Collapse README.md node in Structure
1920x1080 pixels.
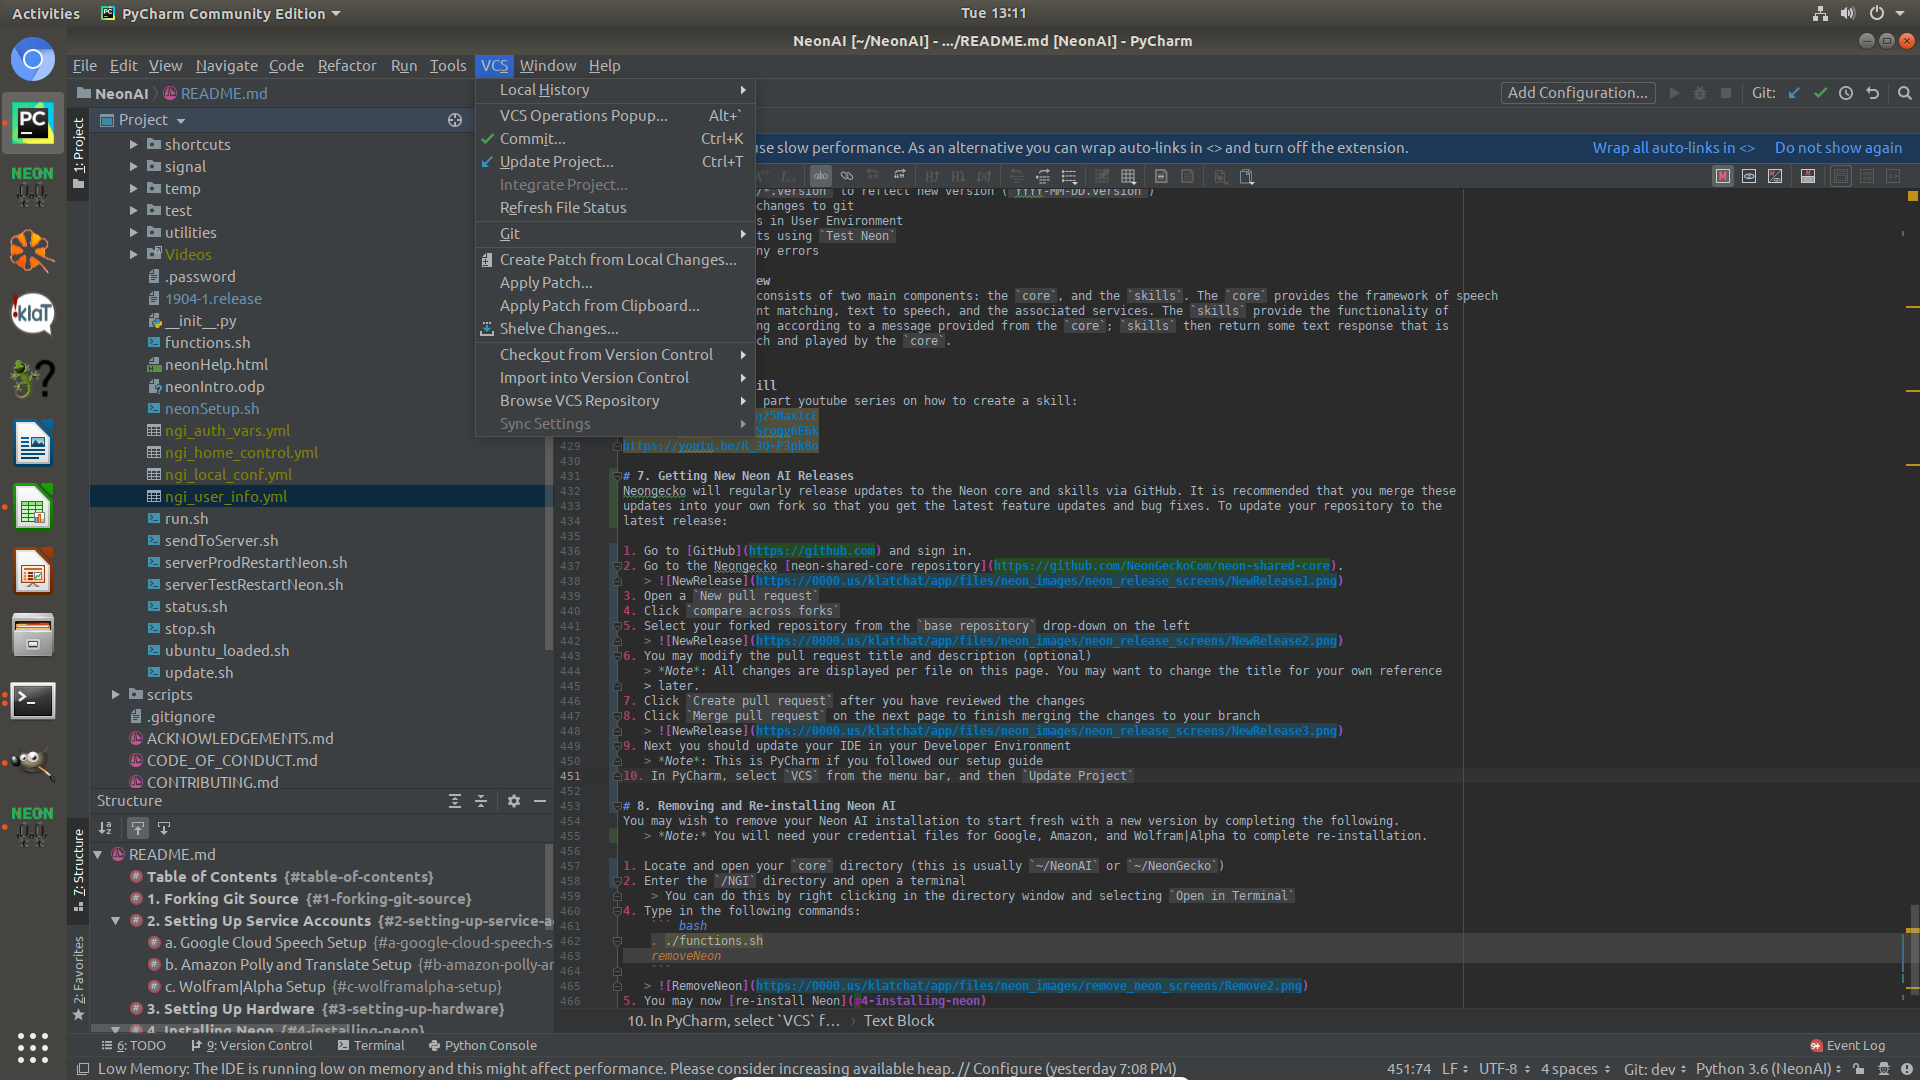(98, 855)
